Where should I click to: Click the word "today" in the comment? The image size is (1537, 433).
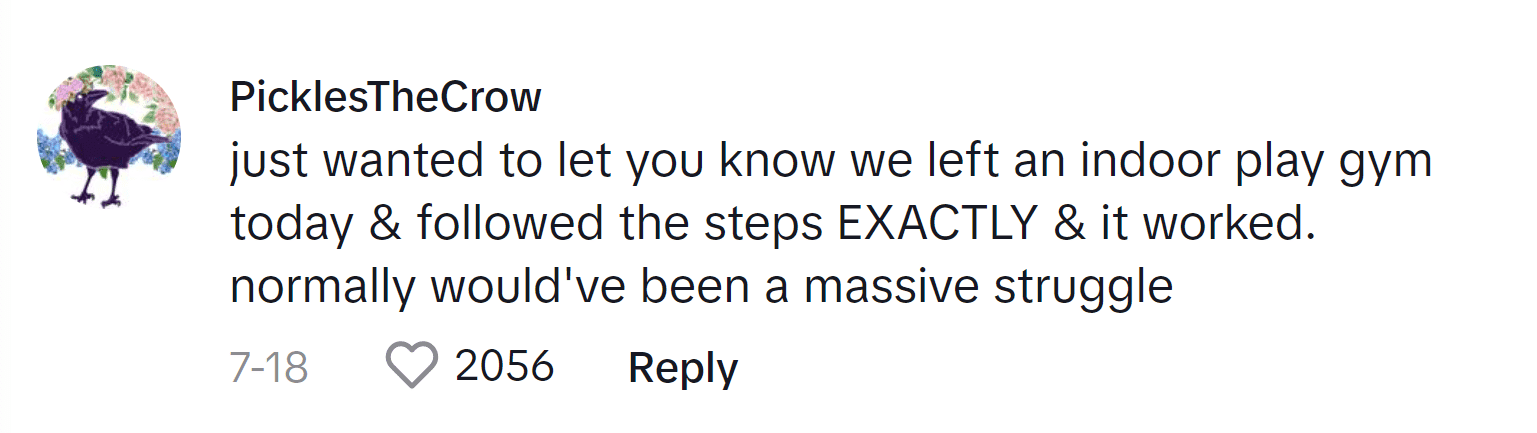[x=290, y=227]
